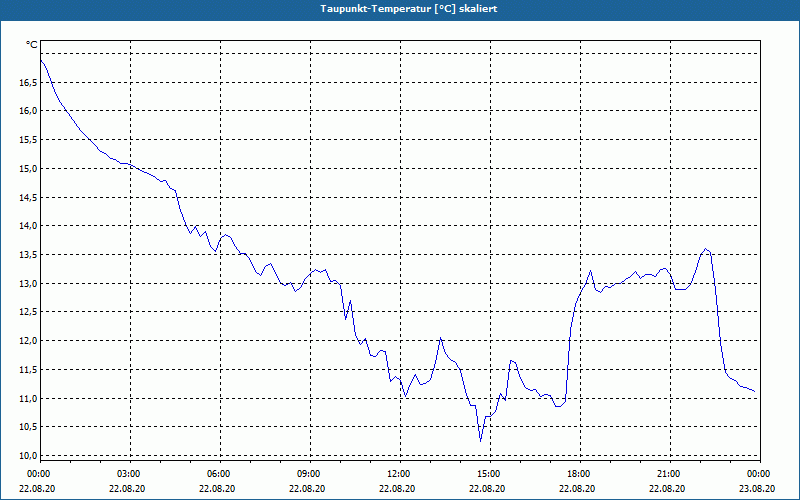Click the 16,0 y-axis value
Viewport: 800px width, 500px height.
[29, 111]
